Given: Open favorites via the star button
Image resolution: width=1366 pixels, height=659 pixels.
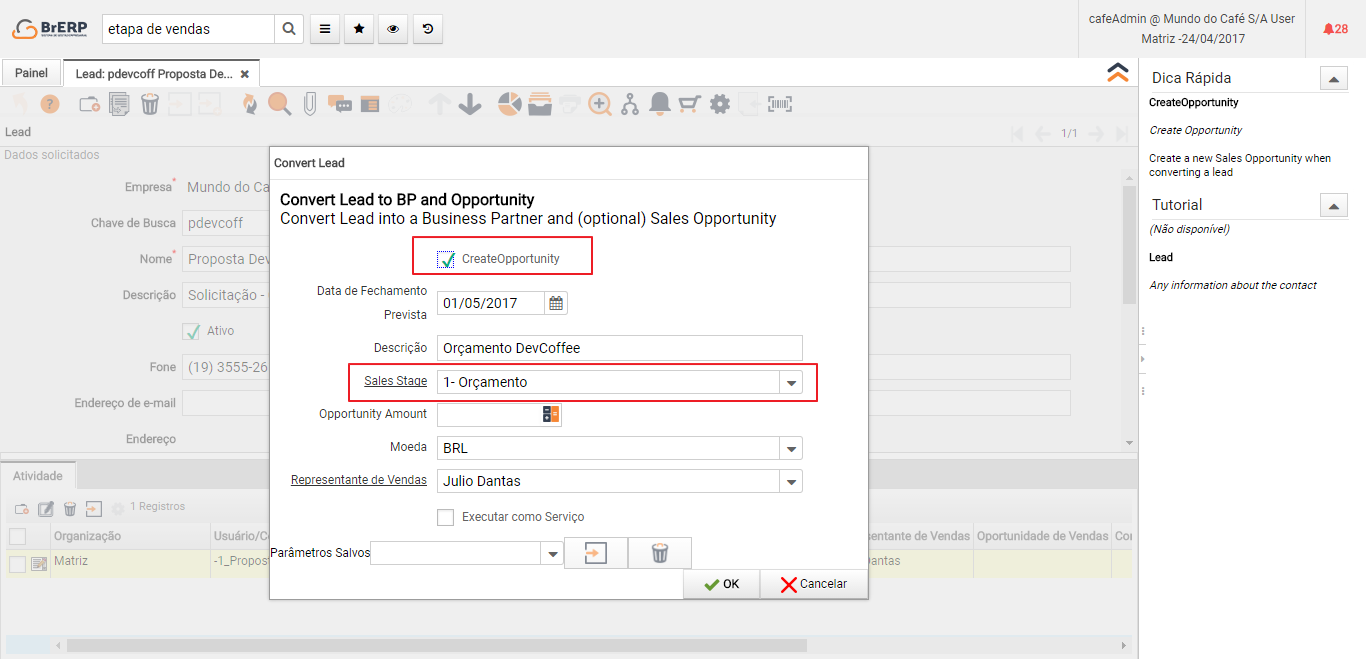Looking at the screenshot, I should 359,29.
